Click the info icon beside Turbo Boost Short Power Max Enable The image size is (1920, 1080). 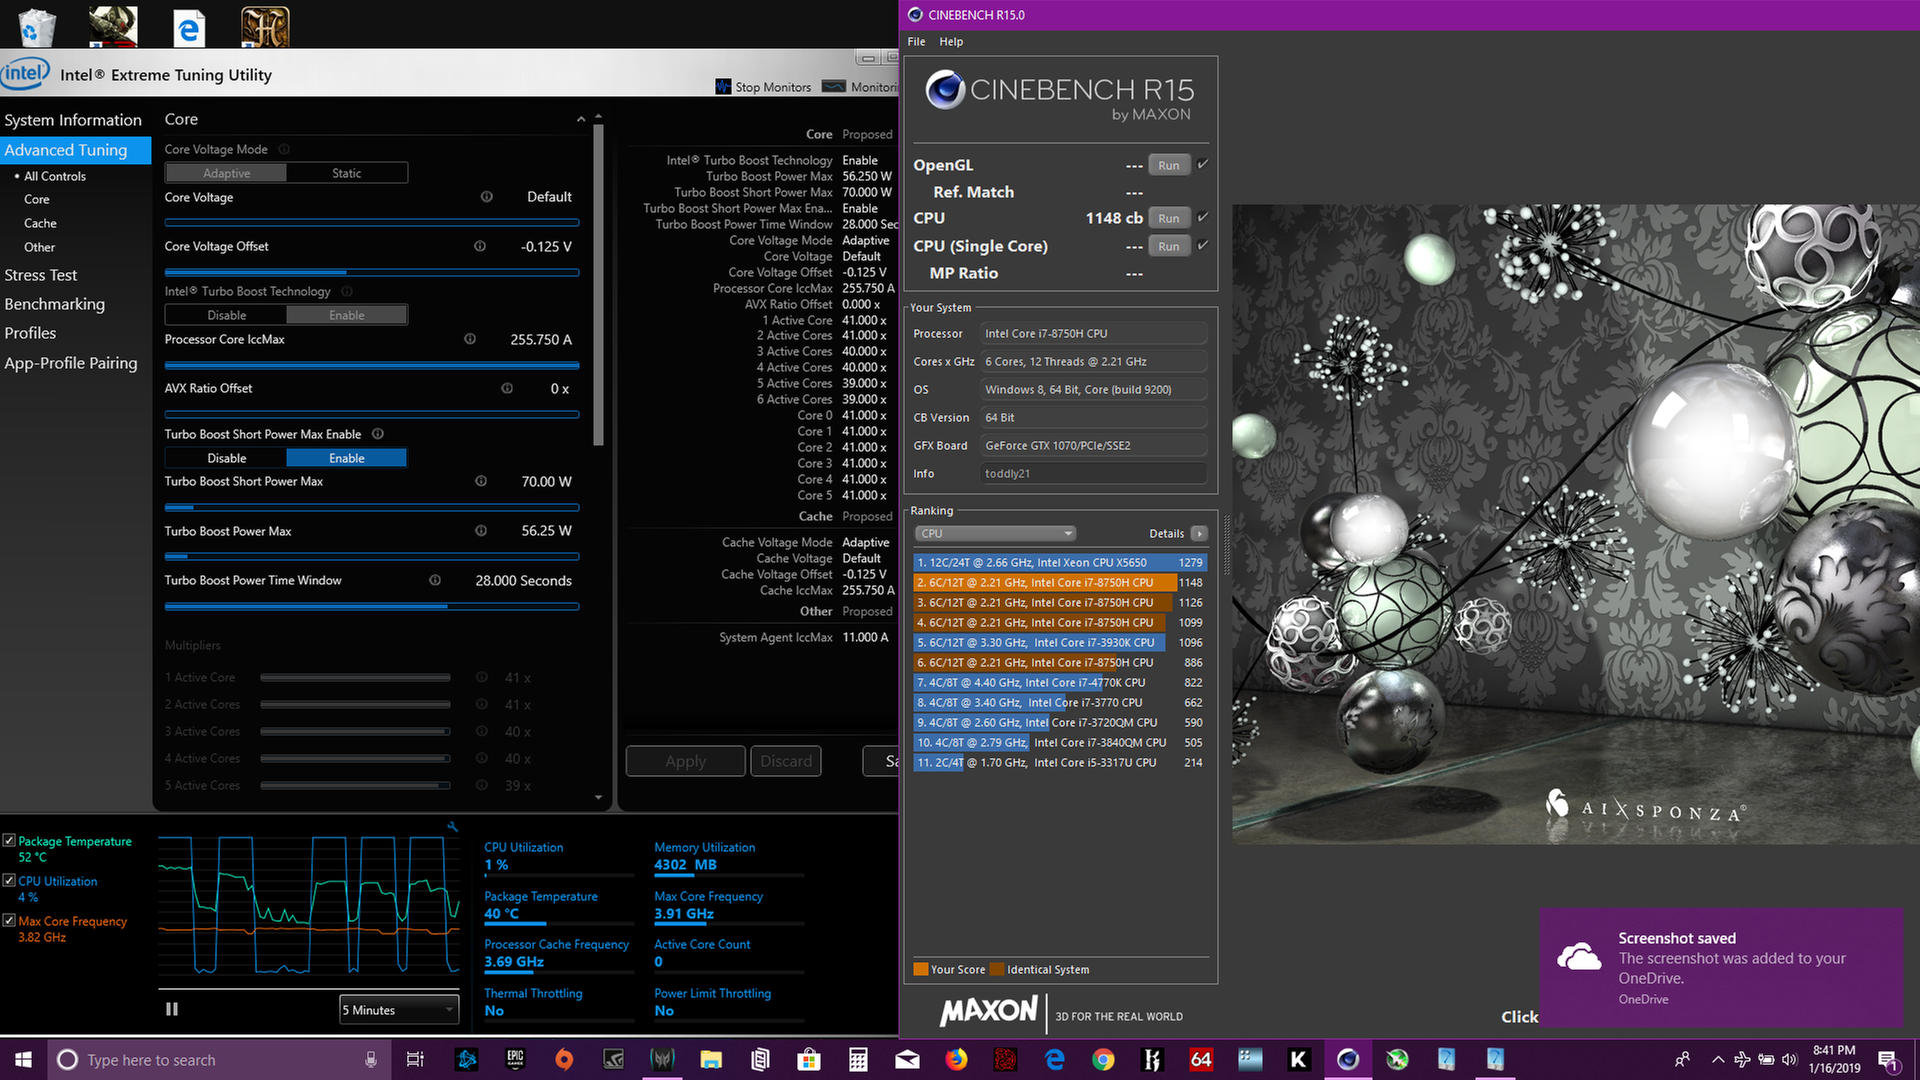[x=378, y=434]
